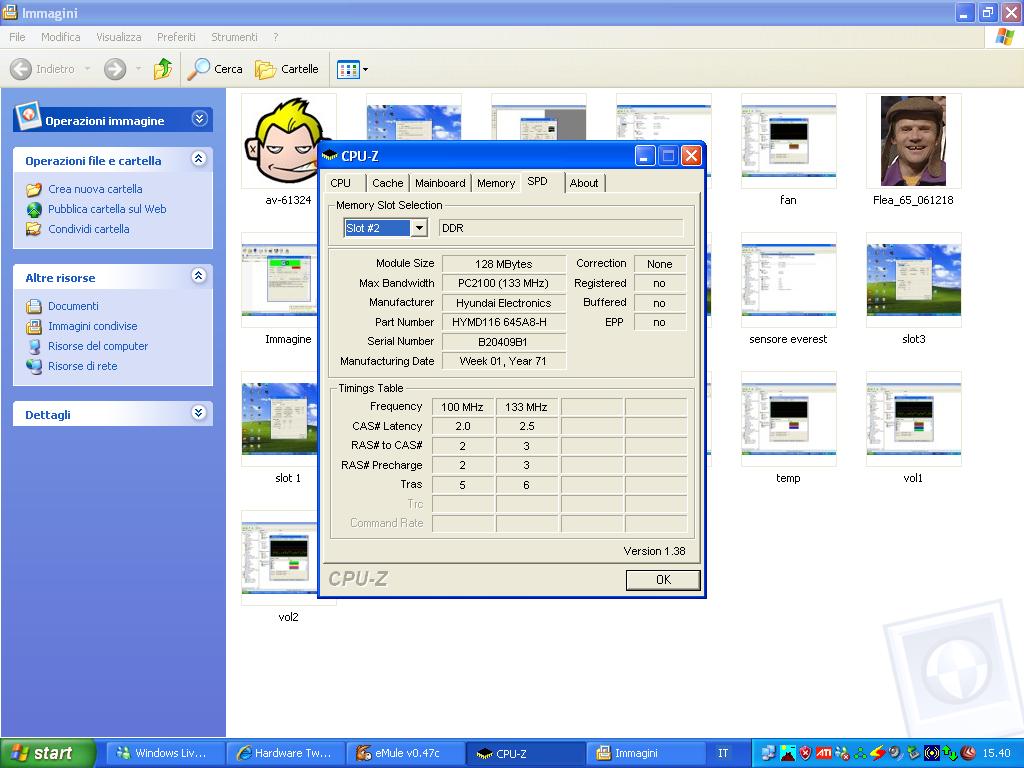Click the Up folder toolbar icon
This screenshot has height=768, width=1024.
[163, 69]
